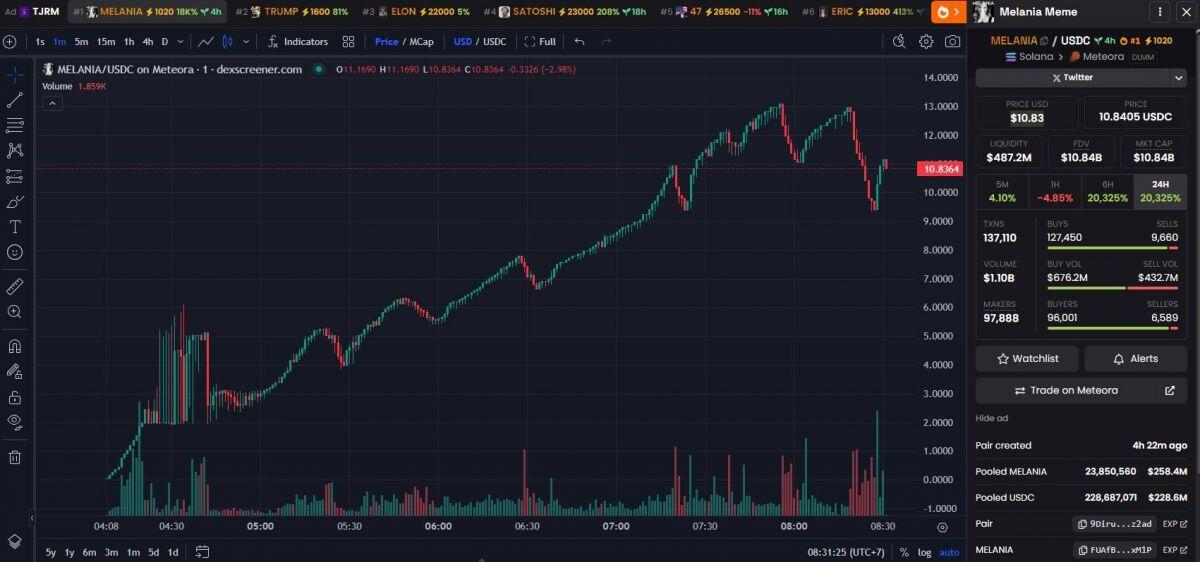Select the D daily interval
Viewport: 1200px width, 562px height.
coord(165,42)
